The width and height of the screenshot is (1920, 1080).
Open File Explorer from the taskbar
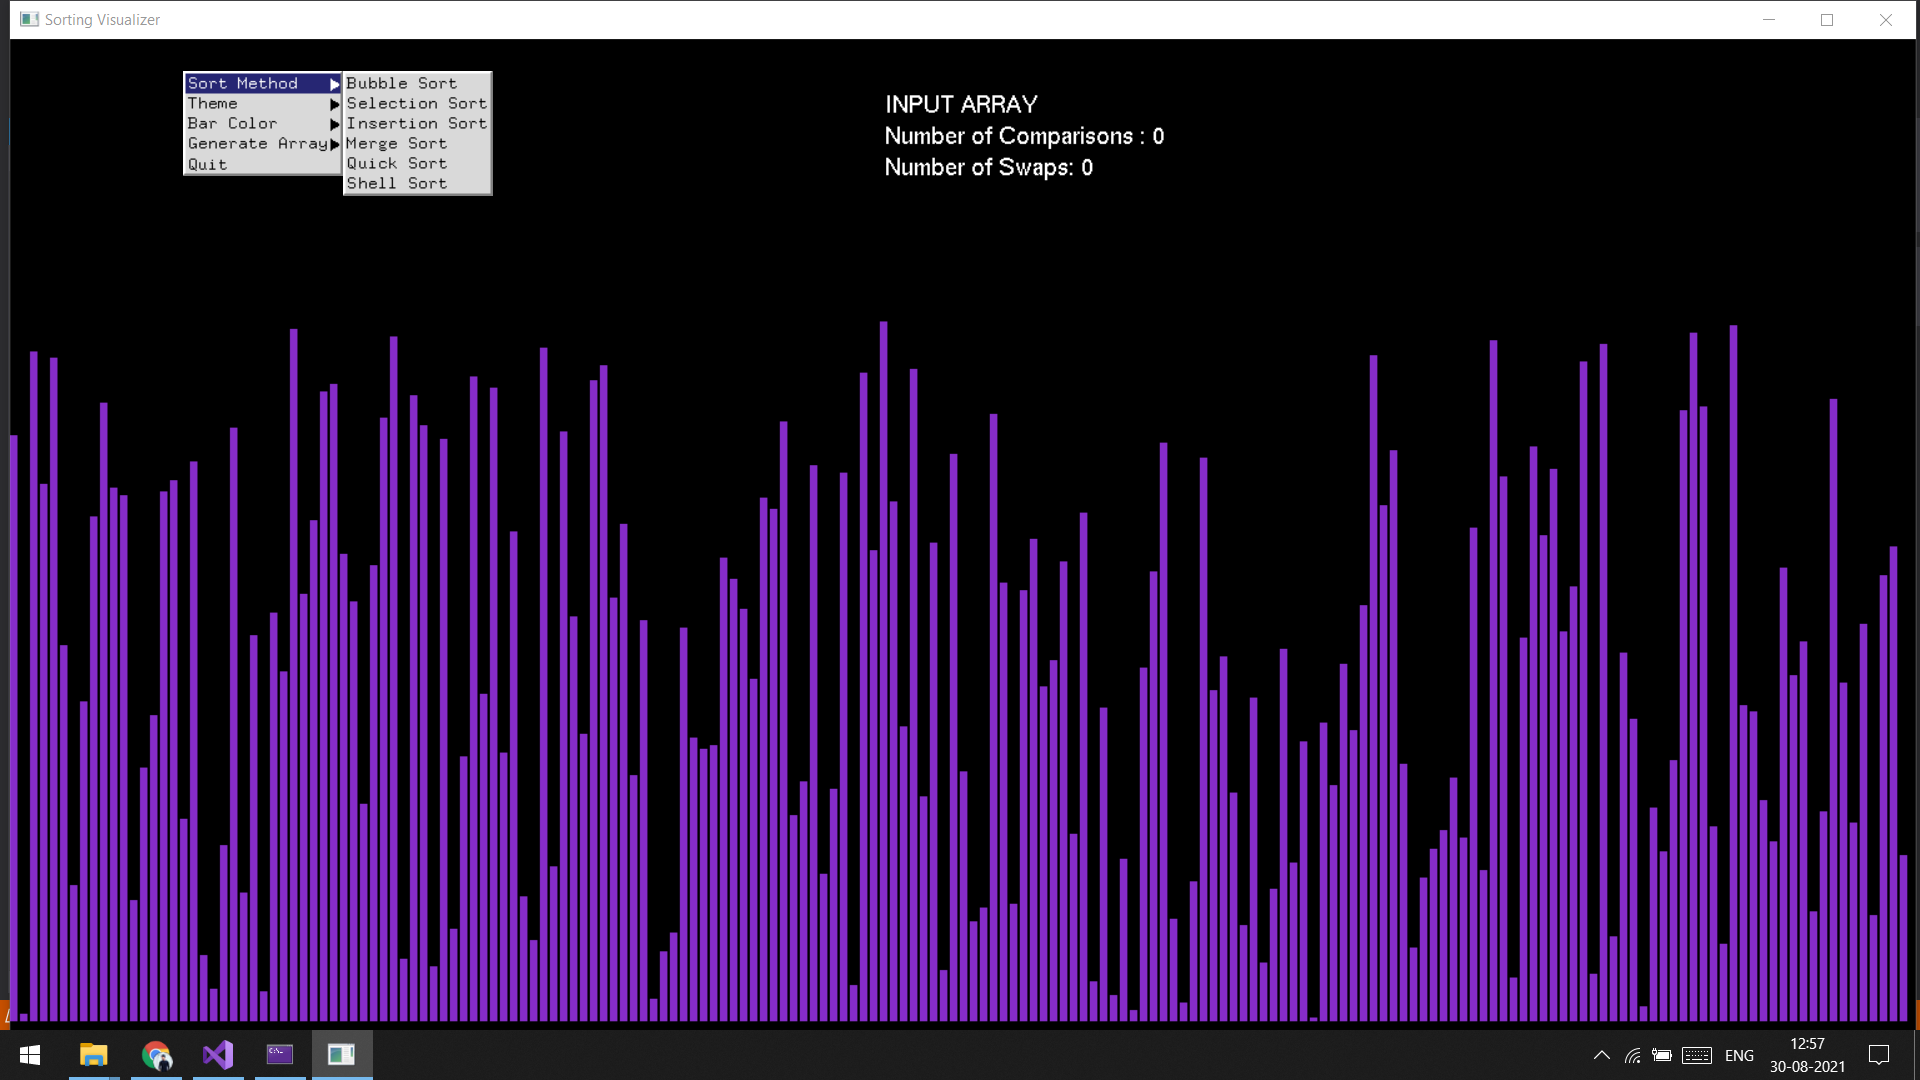point(93,1054)
